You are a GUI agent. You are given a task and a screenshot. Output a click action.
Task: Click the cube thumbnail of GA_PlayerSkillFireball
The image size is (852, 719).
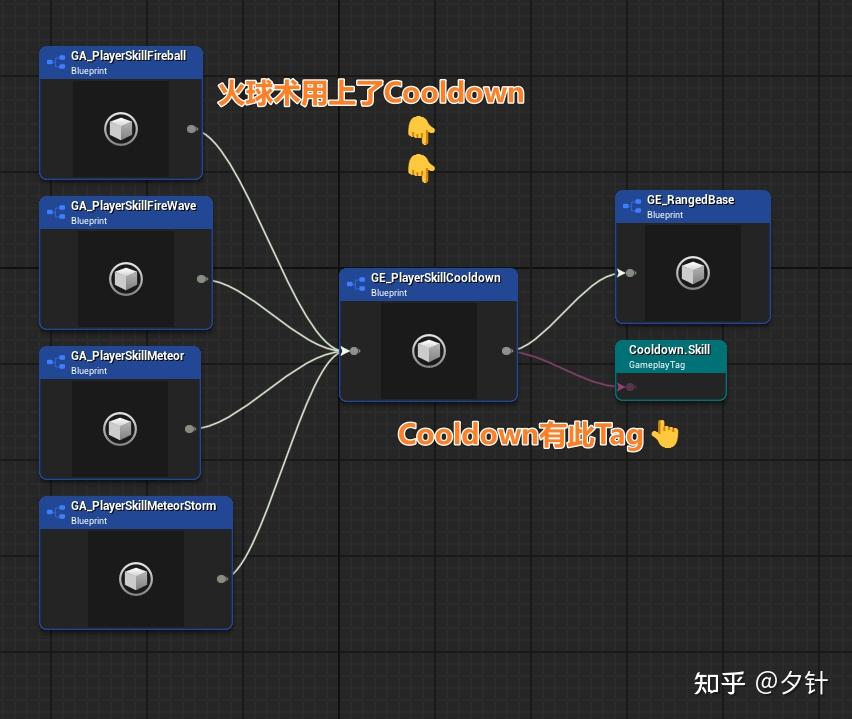tap(121, 129)
